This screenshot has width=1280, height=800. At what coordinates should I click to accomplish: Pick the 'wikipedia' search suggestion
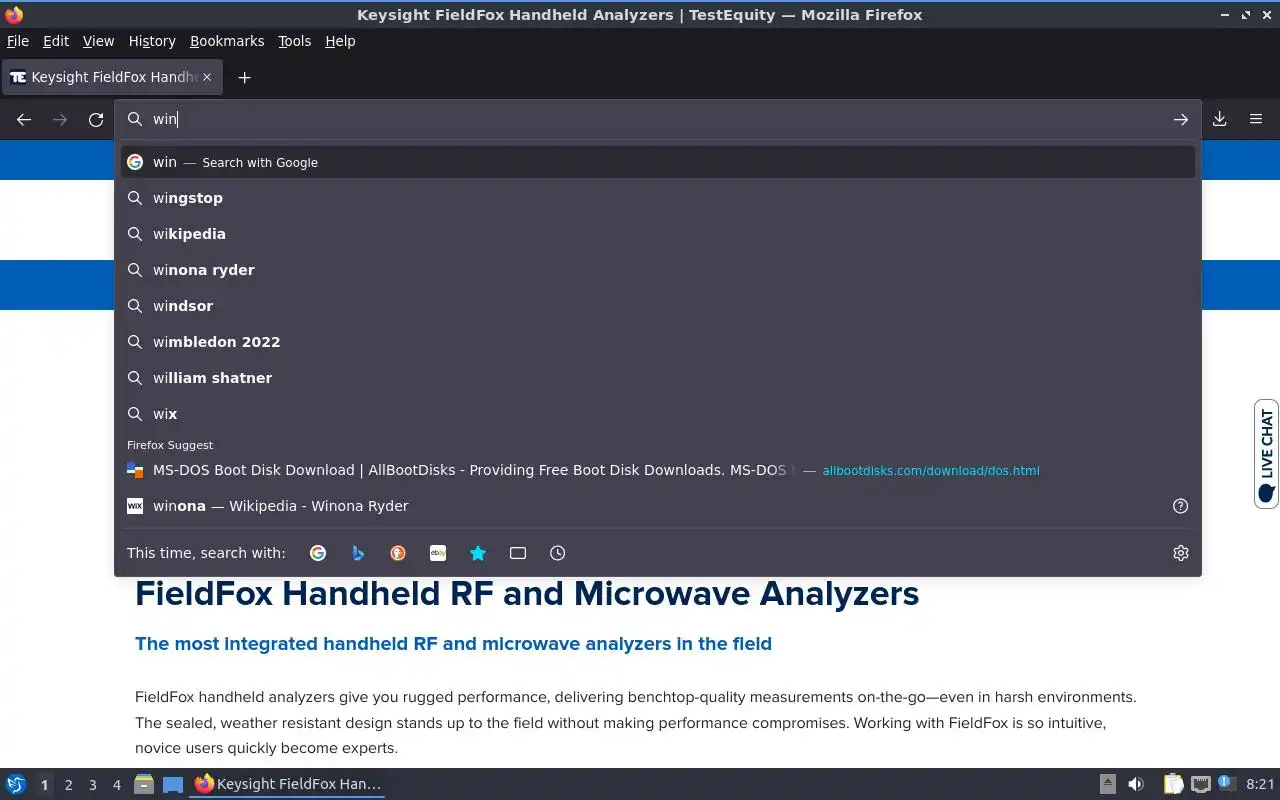click(658, 234)
